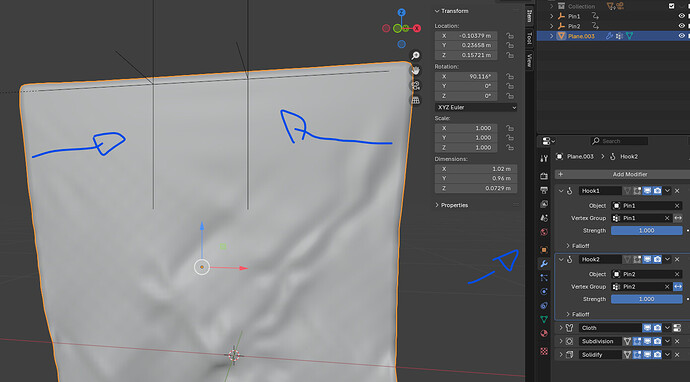The width and height of the screenshot is (690, 382).
Task: Toggle Subdivision modifier edit mode display
Action: tap(637, 342)
